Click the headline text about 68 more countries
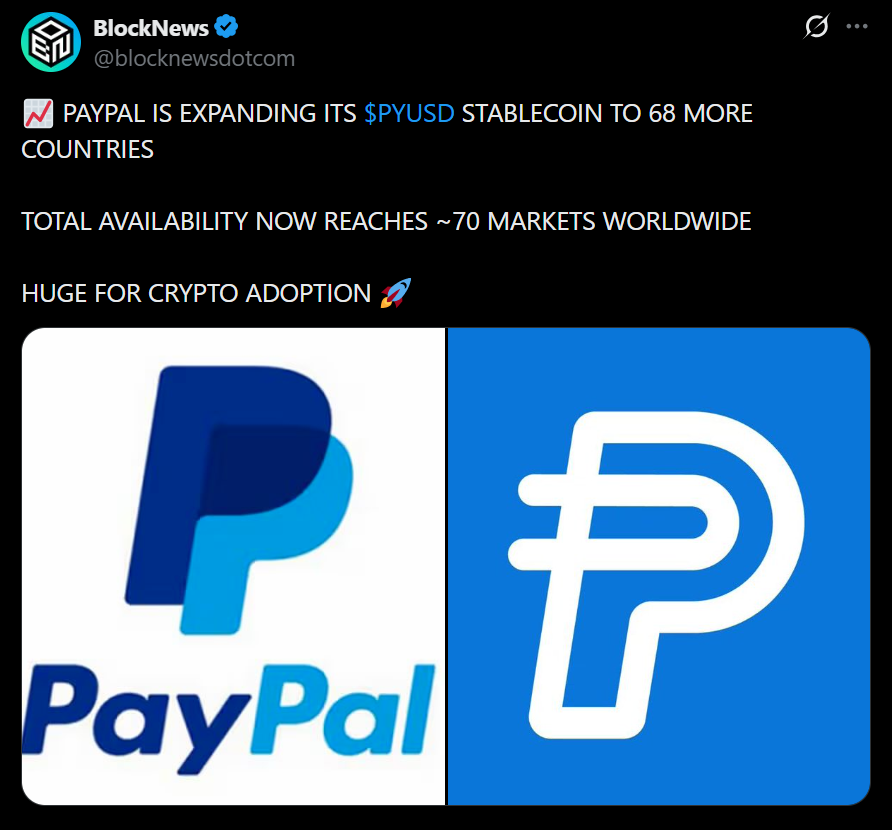The image size is (892, 830). click(387, 131)
